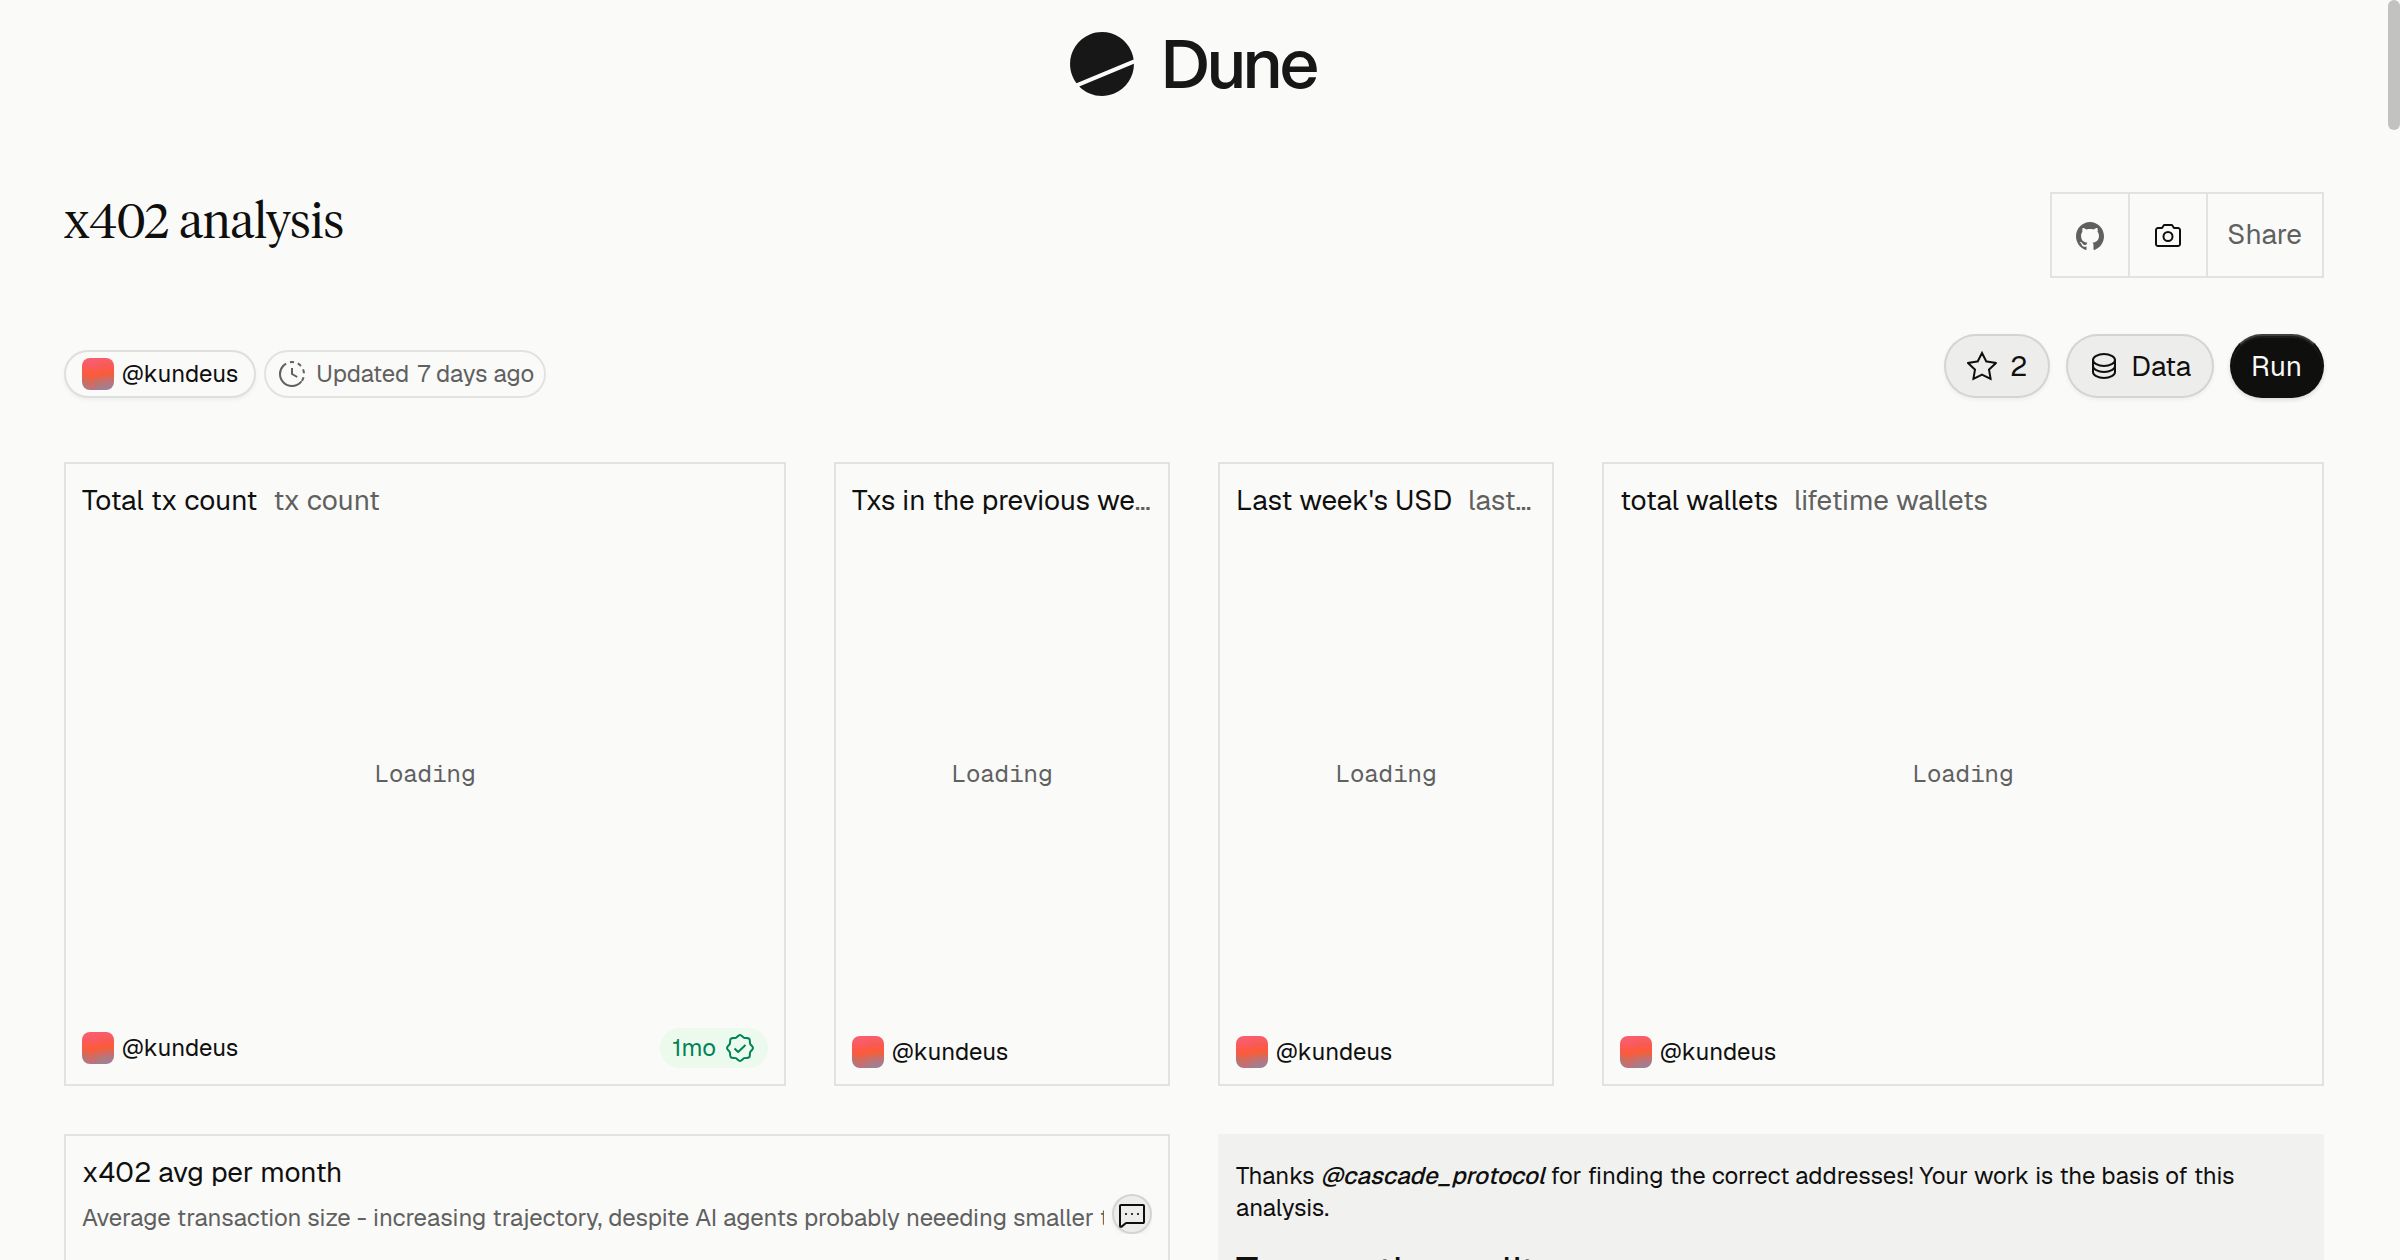Click the comment icon in x402 avg card
The height and width of the screenshot is (1260, 2400).
pyautogui.click(x=1131, y=1215)
